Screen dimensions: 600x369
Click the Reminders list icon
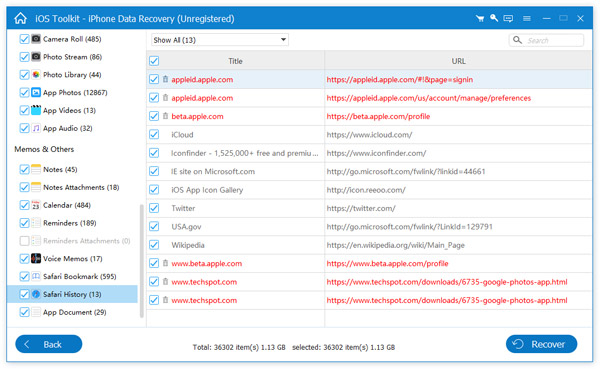[x=36, y=223]
